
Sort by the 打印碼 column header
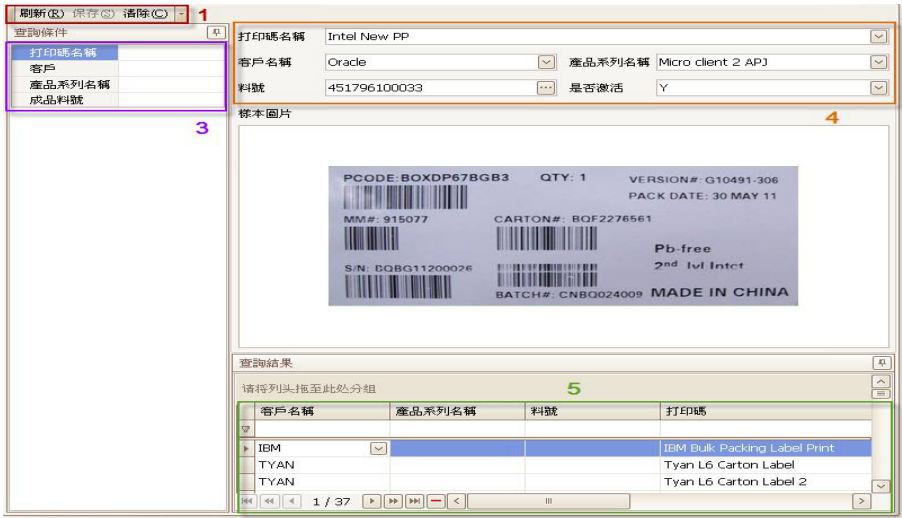tap(766, 411)
